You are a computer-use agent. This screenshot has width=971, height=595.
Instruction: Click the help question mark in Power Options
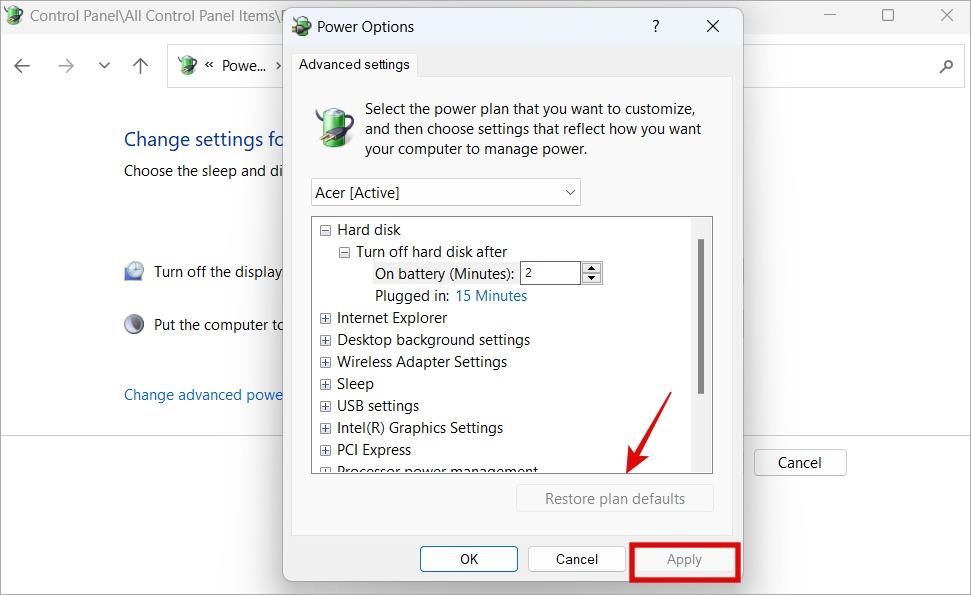655,26
